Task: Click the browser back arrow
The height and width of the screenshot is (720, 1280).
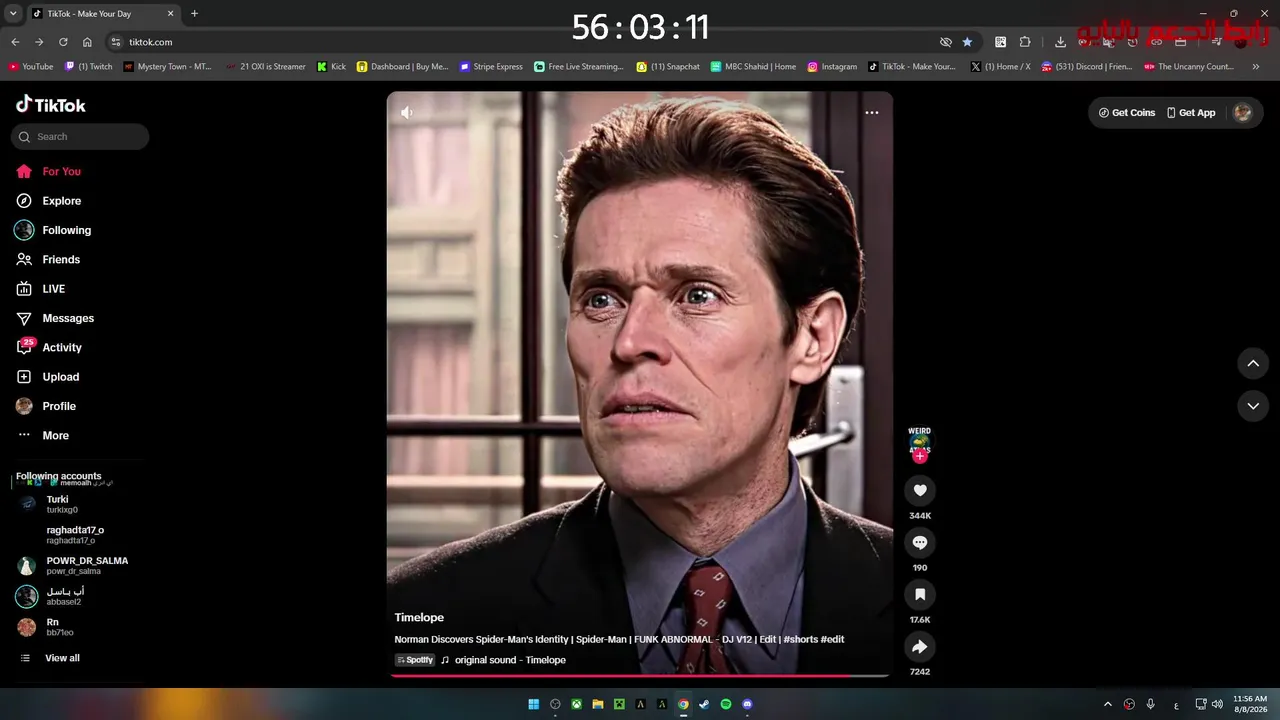Action: pyautogui.click(x=15, y=42)
